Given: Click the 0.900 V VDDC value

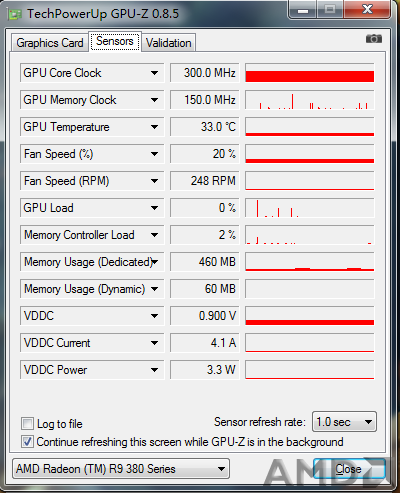Looking at the screenshot, I should point(205,316).
